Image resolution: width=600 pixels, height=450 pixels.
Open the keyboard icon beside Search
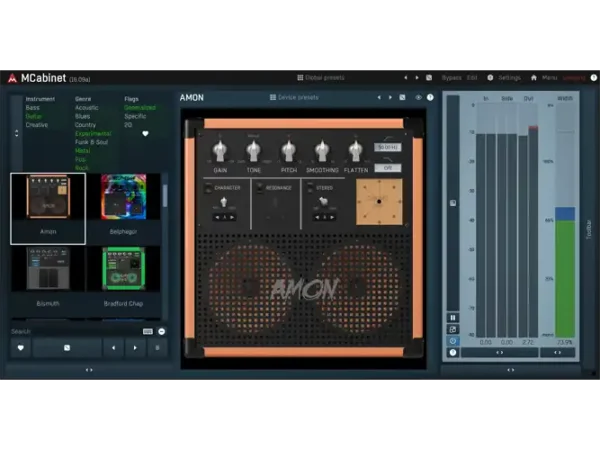click(148, 331)
